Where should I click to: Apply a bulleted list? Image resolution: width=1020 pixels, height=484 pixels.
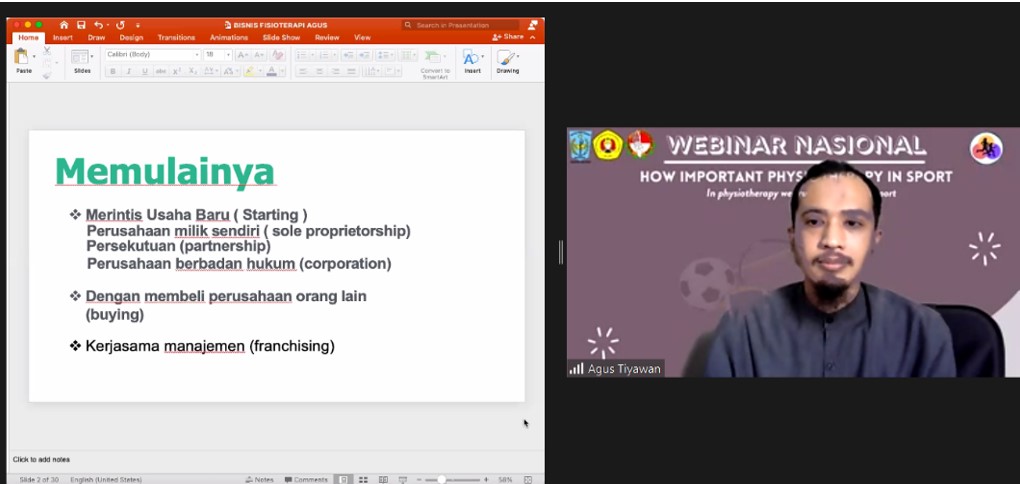304,55
